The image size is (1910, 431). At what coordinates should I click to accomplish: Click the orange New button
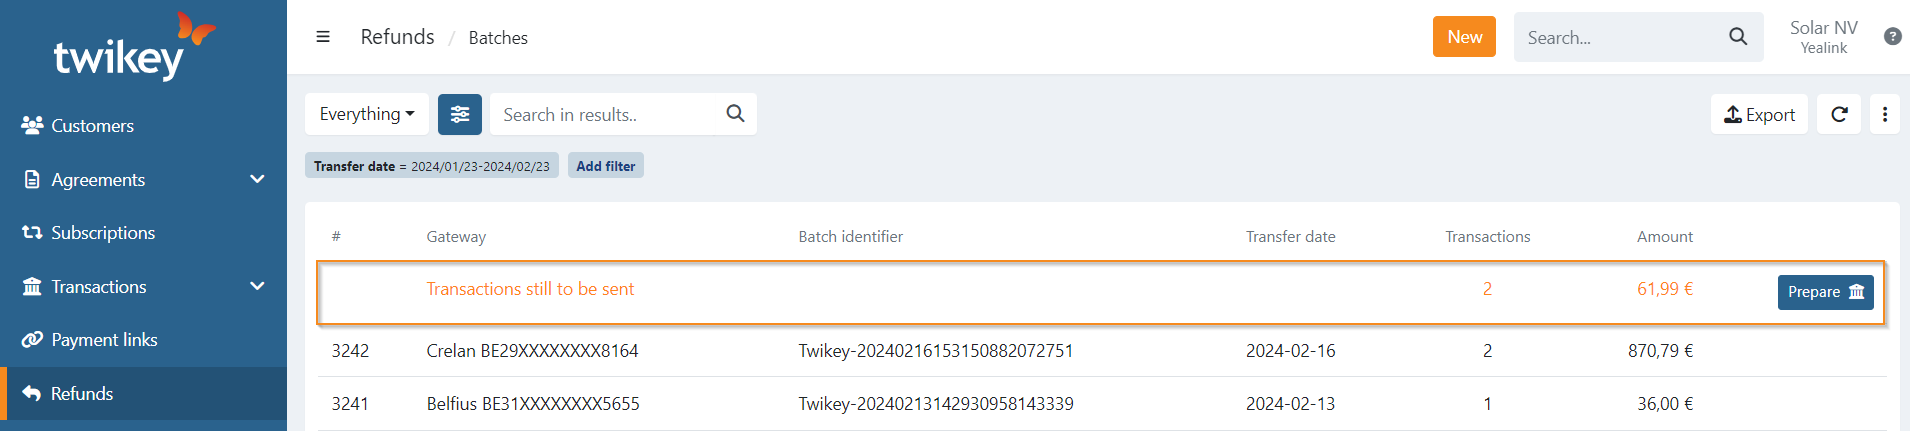1464,37
